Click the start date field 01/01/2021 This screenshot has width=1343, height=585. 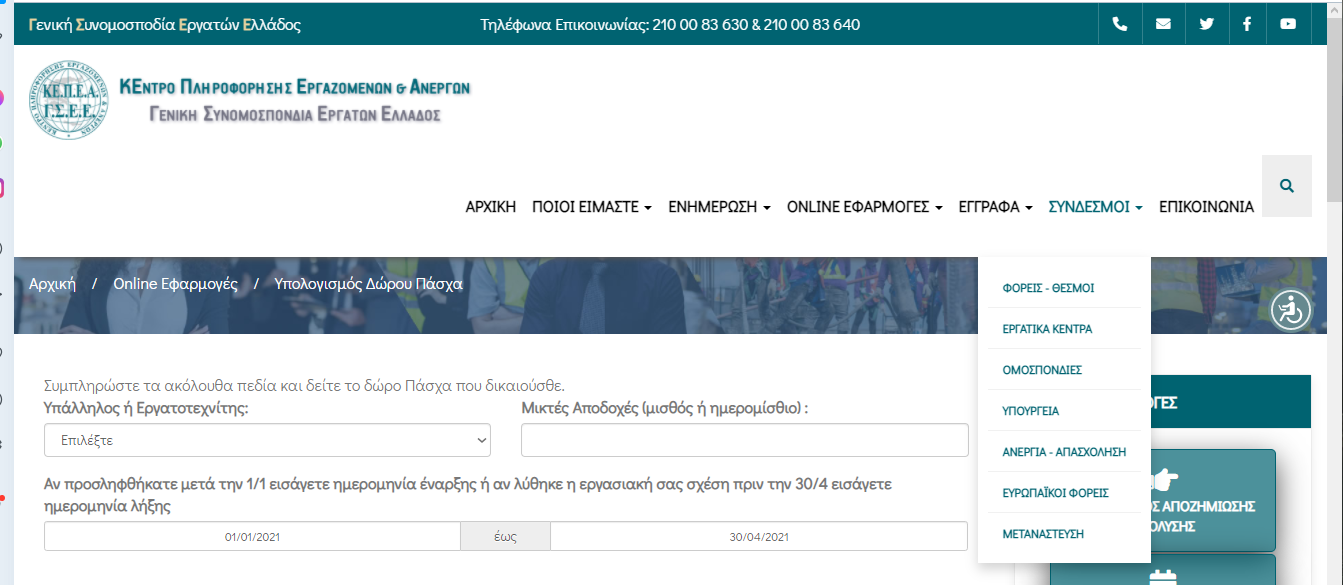[x=252, y=537]
